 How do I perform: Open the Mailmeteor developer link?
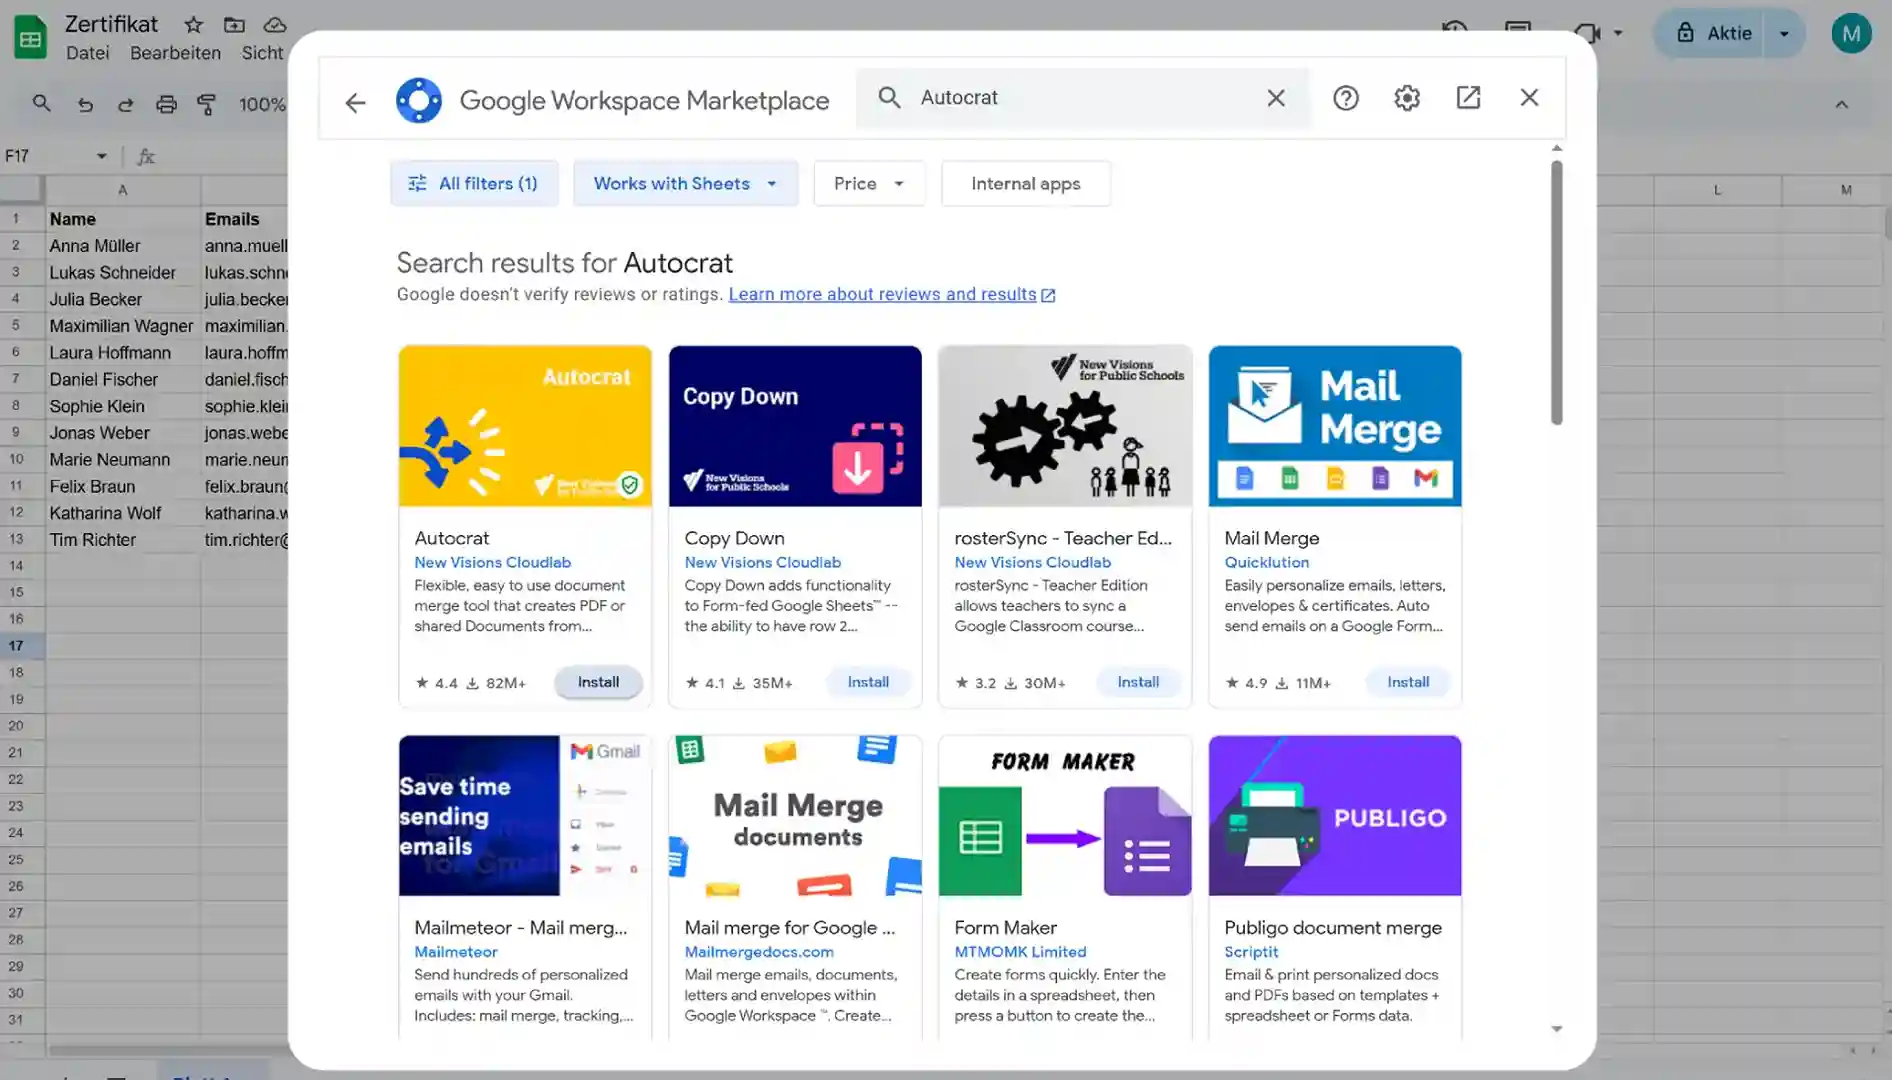(456, 952)
